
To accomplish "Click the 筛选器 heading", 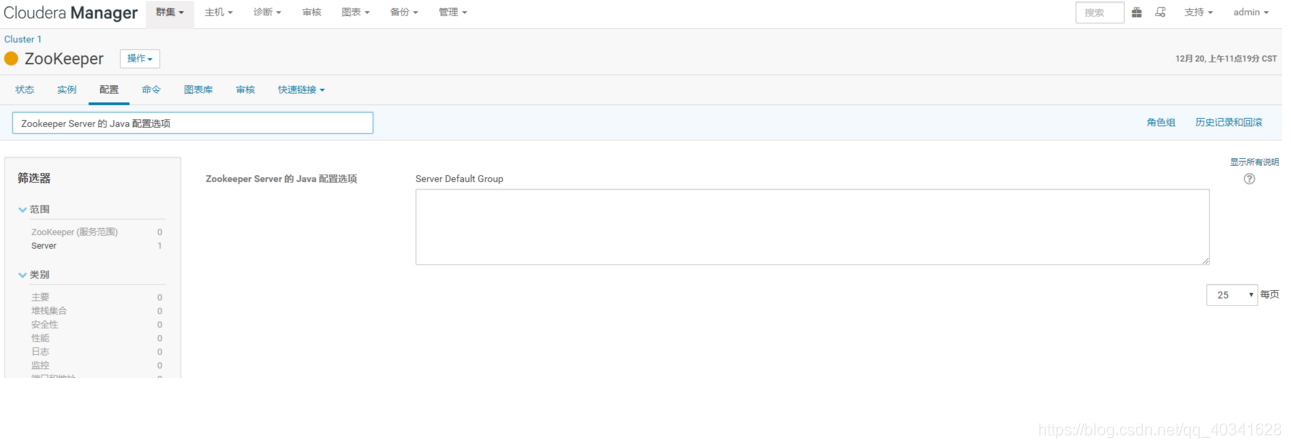I will click(x=33, y=178).
